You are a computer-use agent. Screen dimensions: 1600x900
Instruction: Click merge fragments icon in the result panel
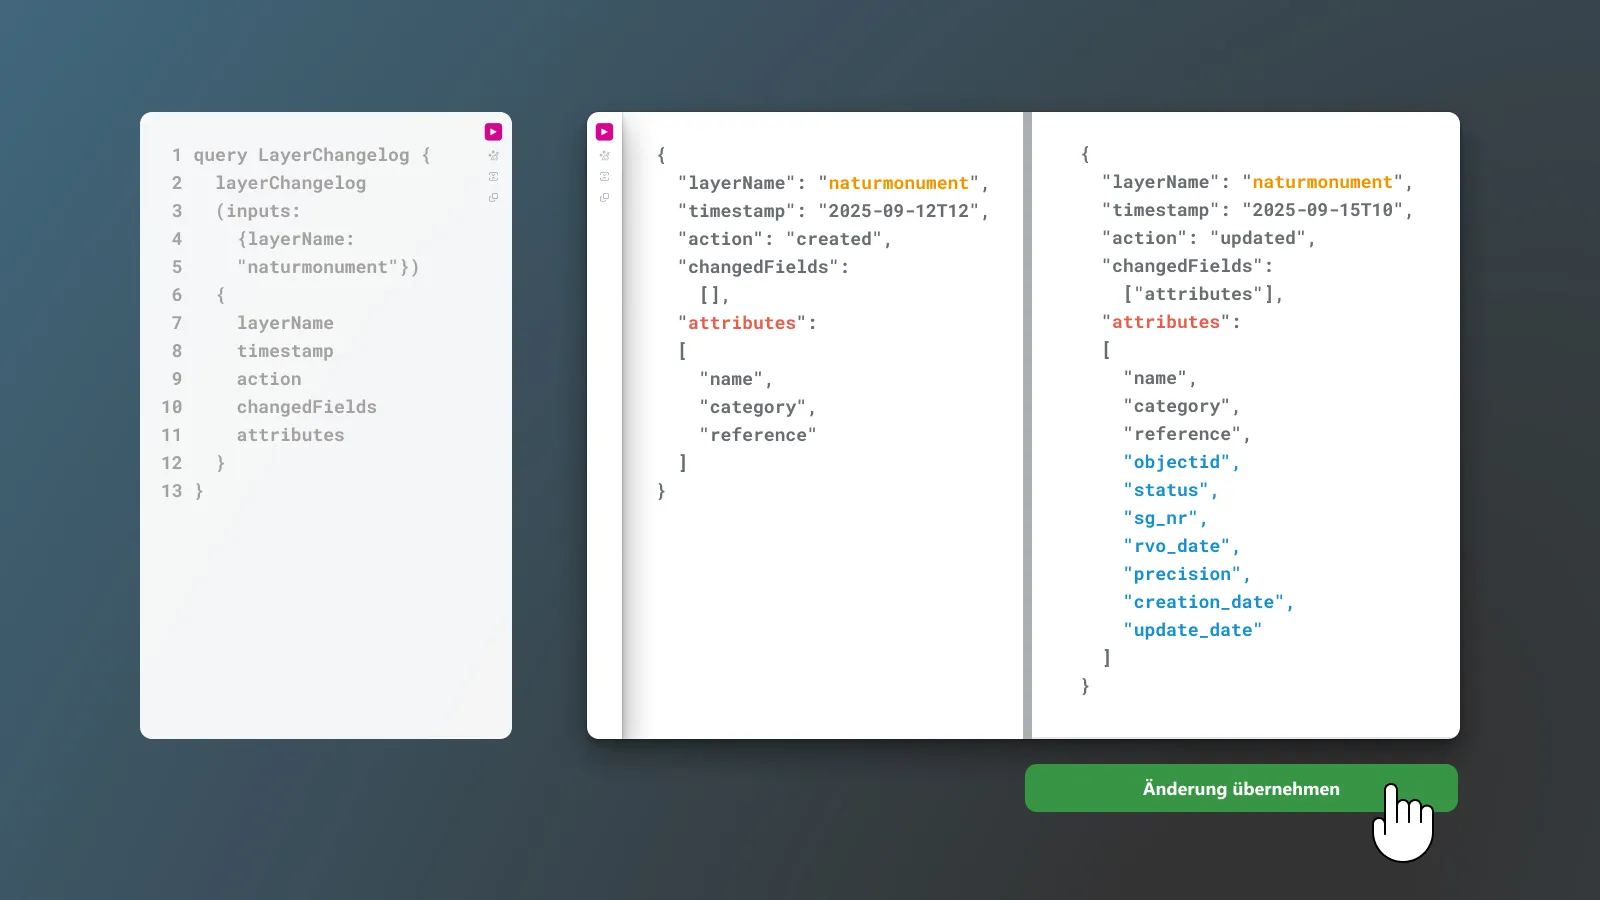(x=604, y=177)
